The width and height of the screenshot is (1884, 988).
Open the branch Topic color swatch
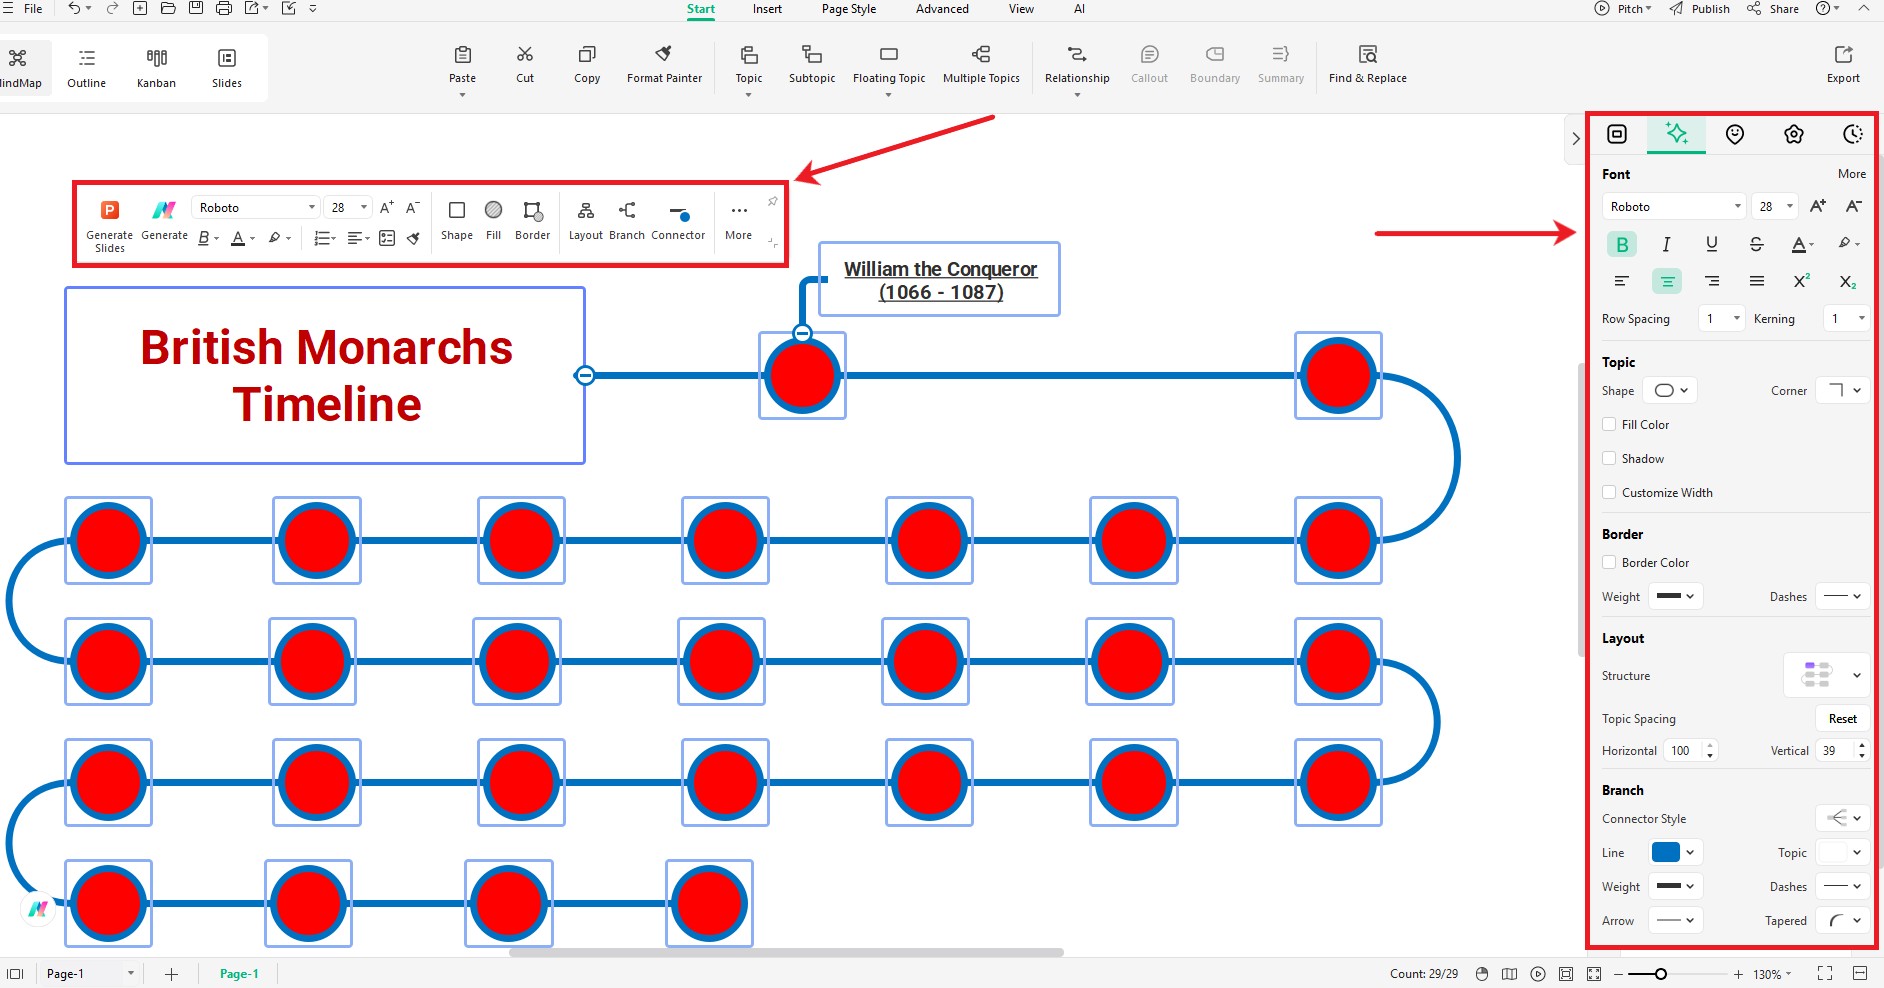pyautogui.click(x=1843, y=852)
